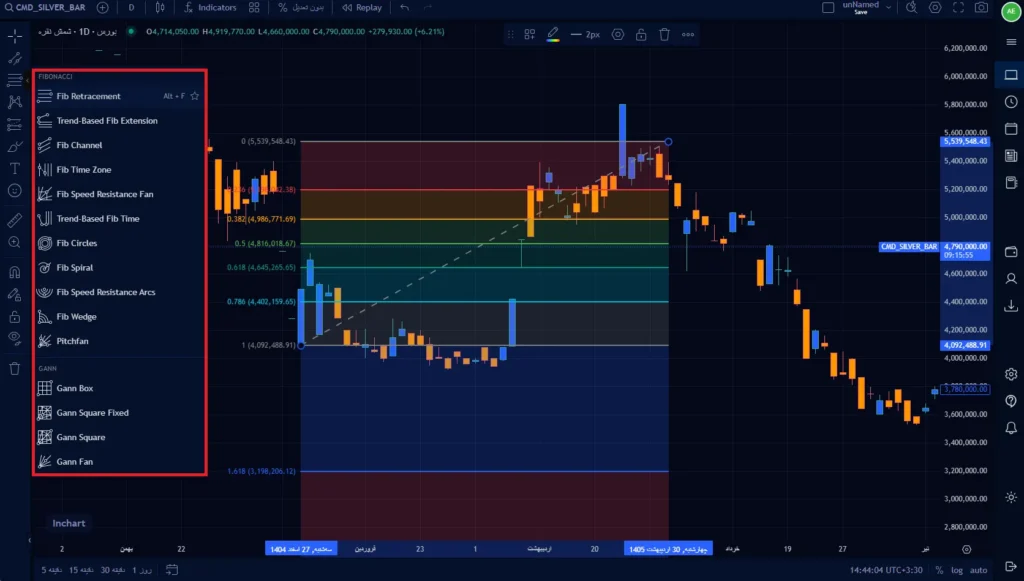Screen dimensions: 1024x581
Task: Favorite the Fib Retracement tool star
Action: 195,96
